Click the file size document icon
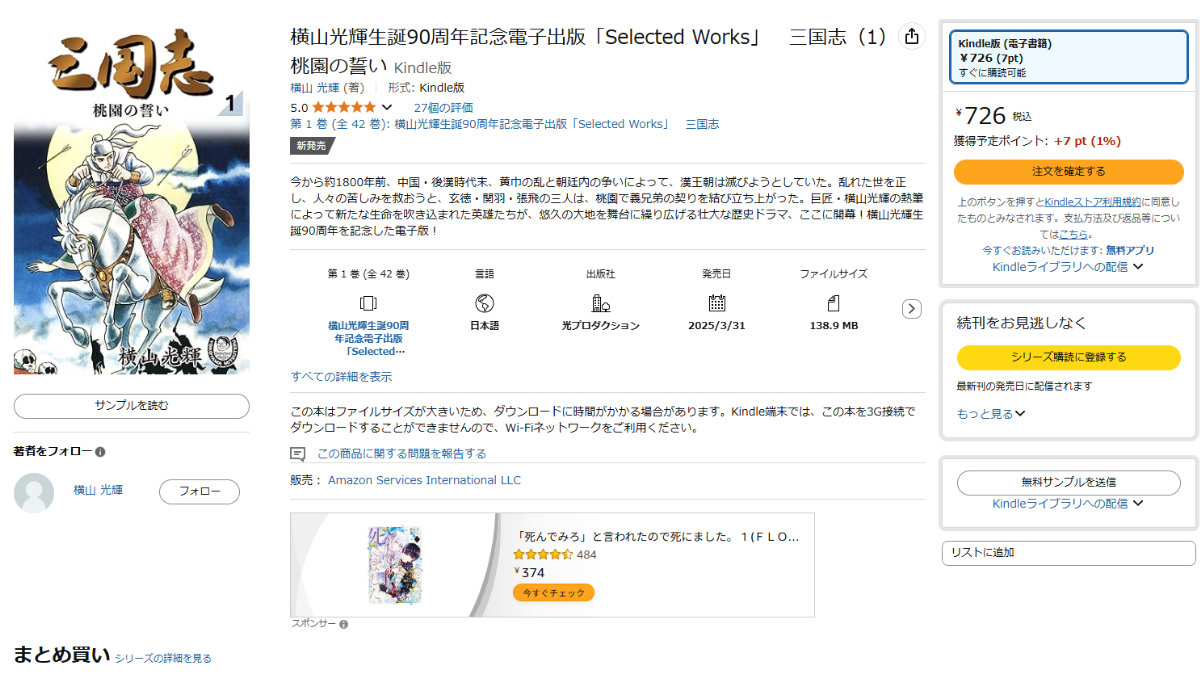Screen dimensions: 1200x675 click(x=833, y=303)
